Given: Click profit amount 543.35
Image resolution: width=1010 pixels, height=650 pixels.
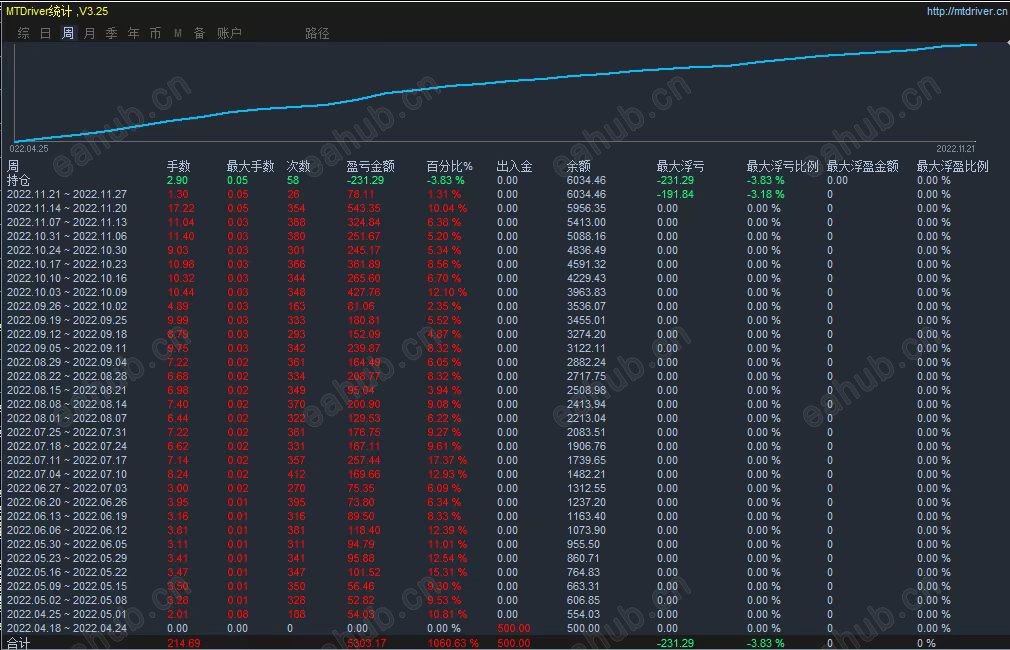Looking at the screenshot, I should coord(364,208).
